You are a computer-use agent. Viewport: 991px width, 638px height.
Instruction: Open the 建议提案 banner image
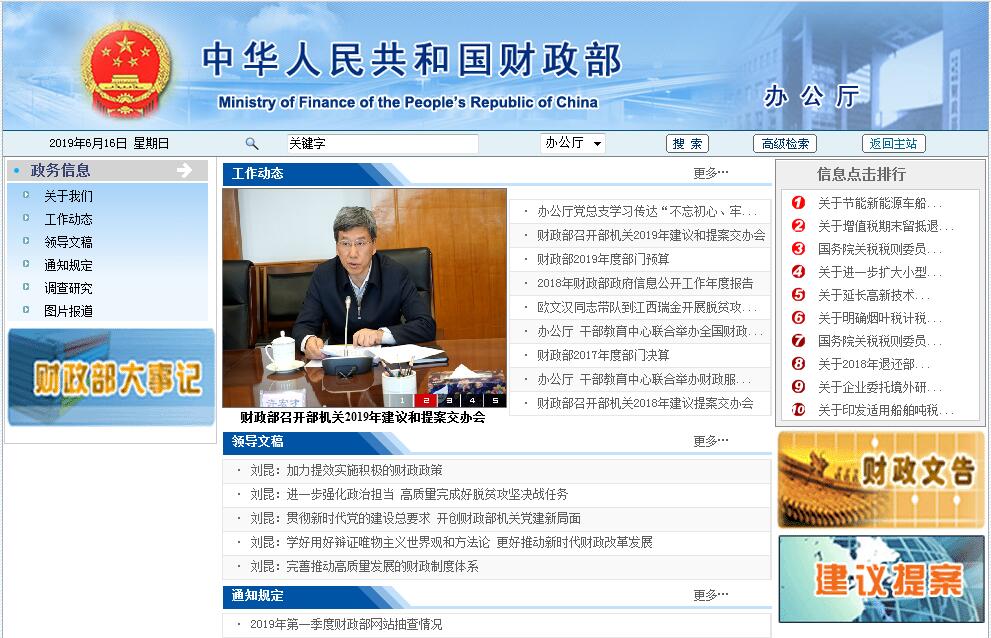[881, 580]
